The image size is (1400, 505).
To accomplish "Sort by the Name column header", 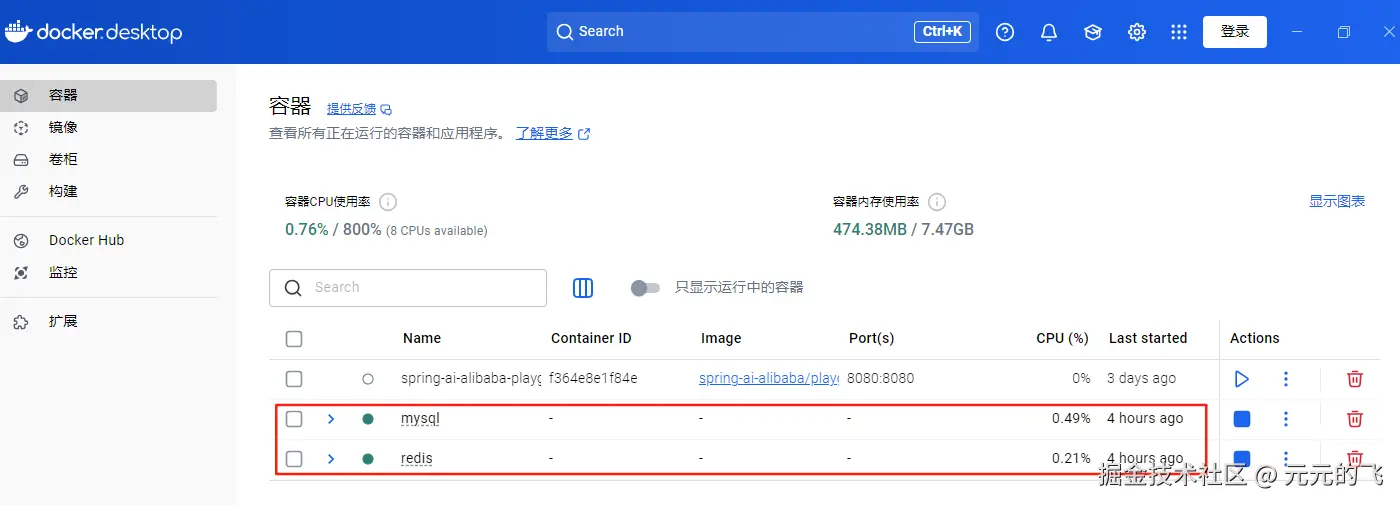I will point(422,339).
